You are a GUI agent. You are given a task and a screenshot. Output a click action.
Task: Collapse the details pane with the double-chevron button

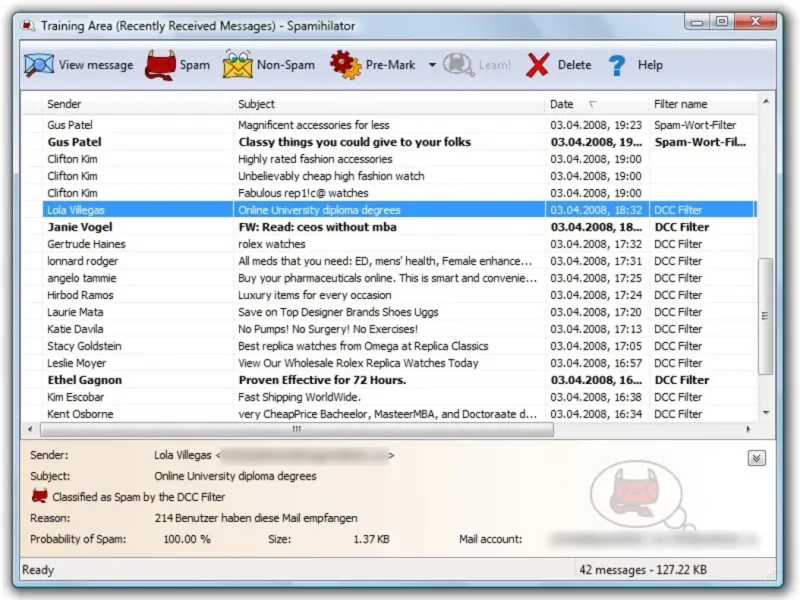(x=756, y=458)
